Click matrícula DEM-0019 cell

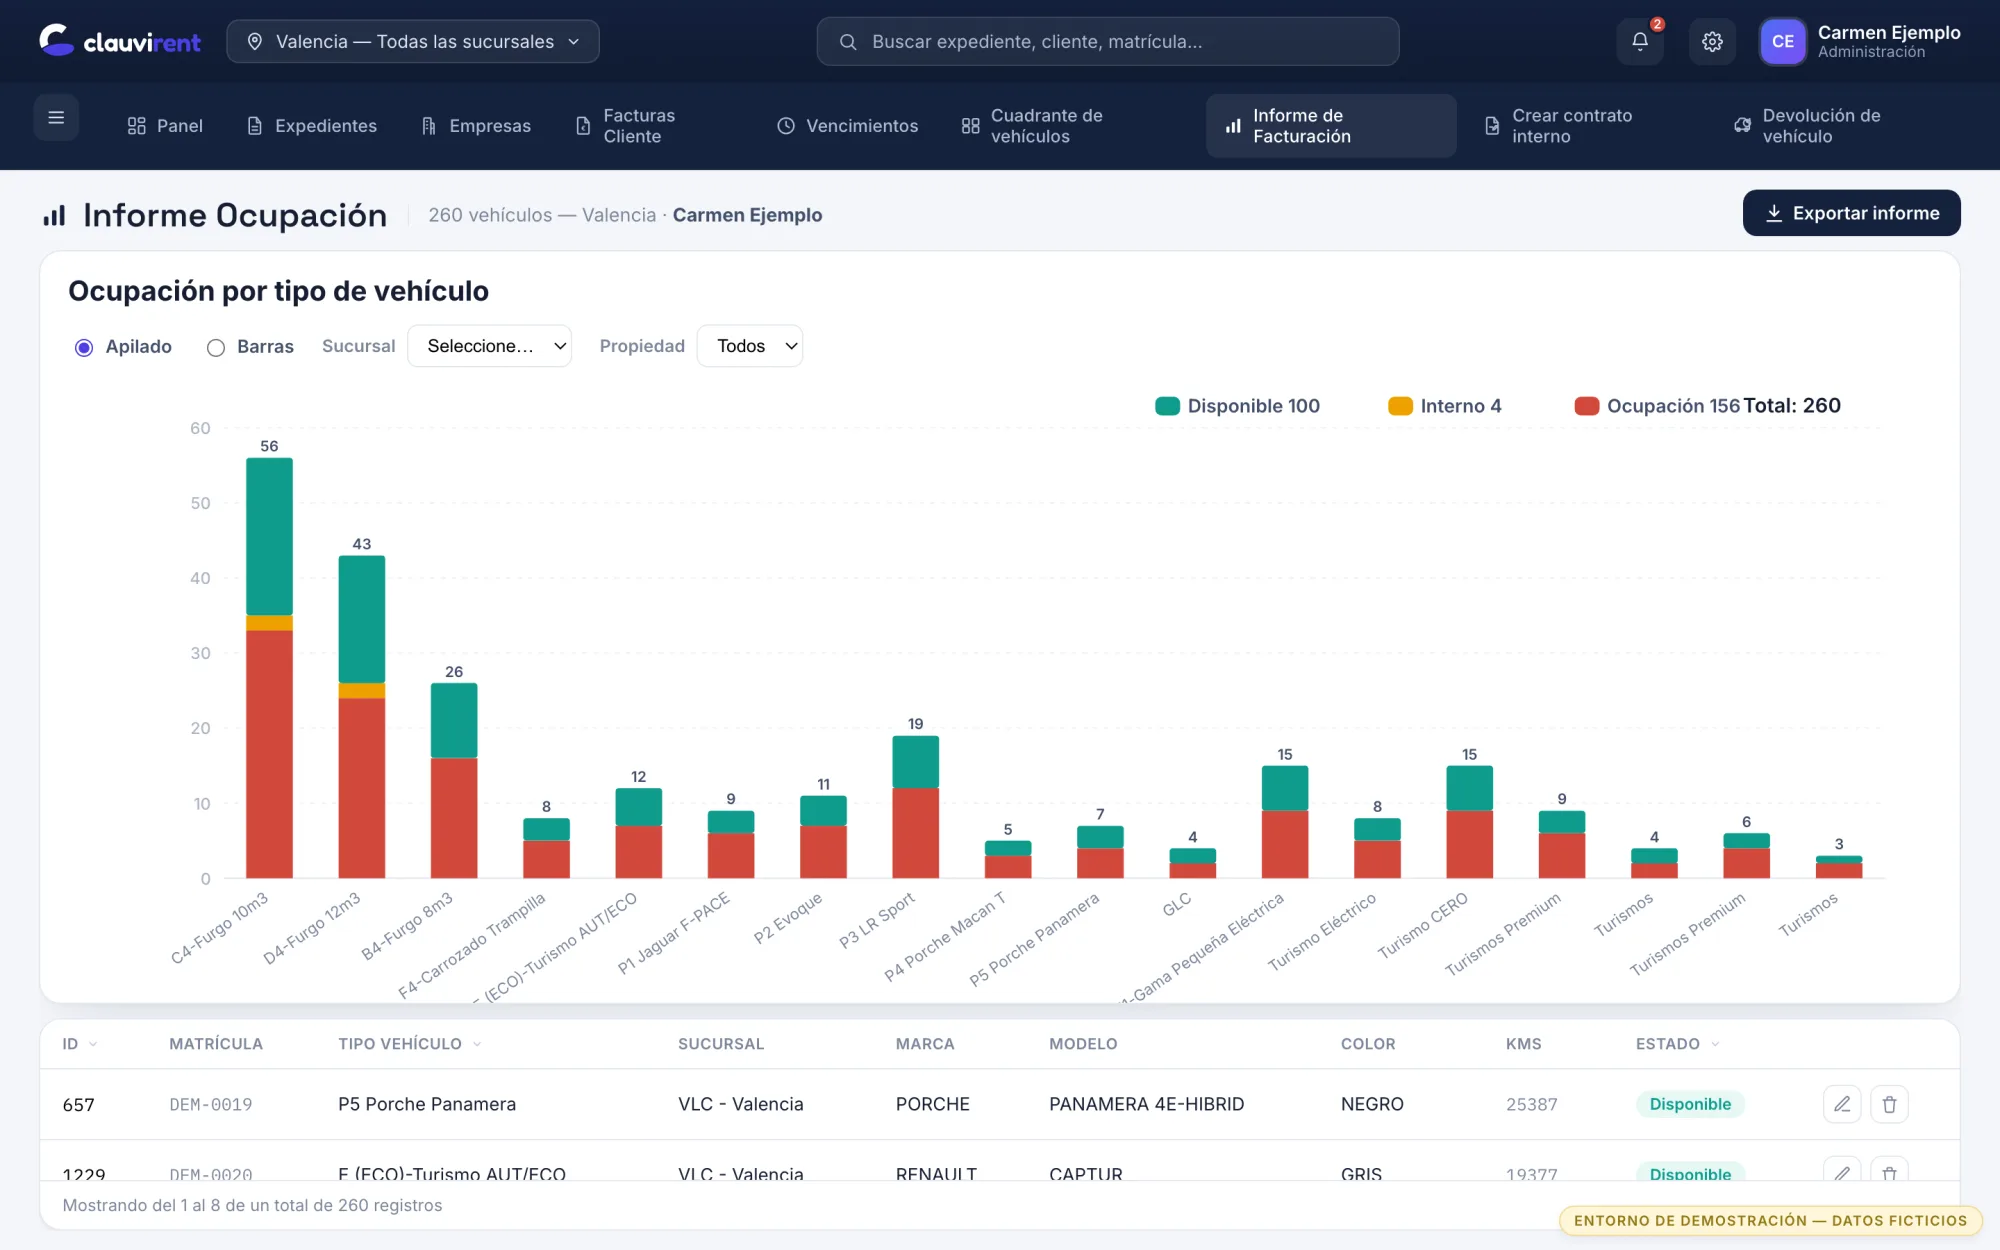point(211,1105)
